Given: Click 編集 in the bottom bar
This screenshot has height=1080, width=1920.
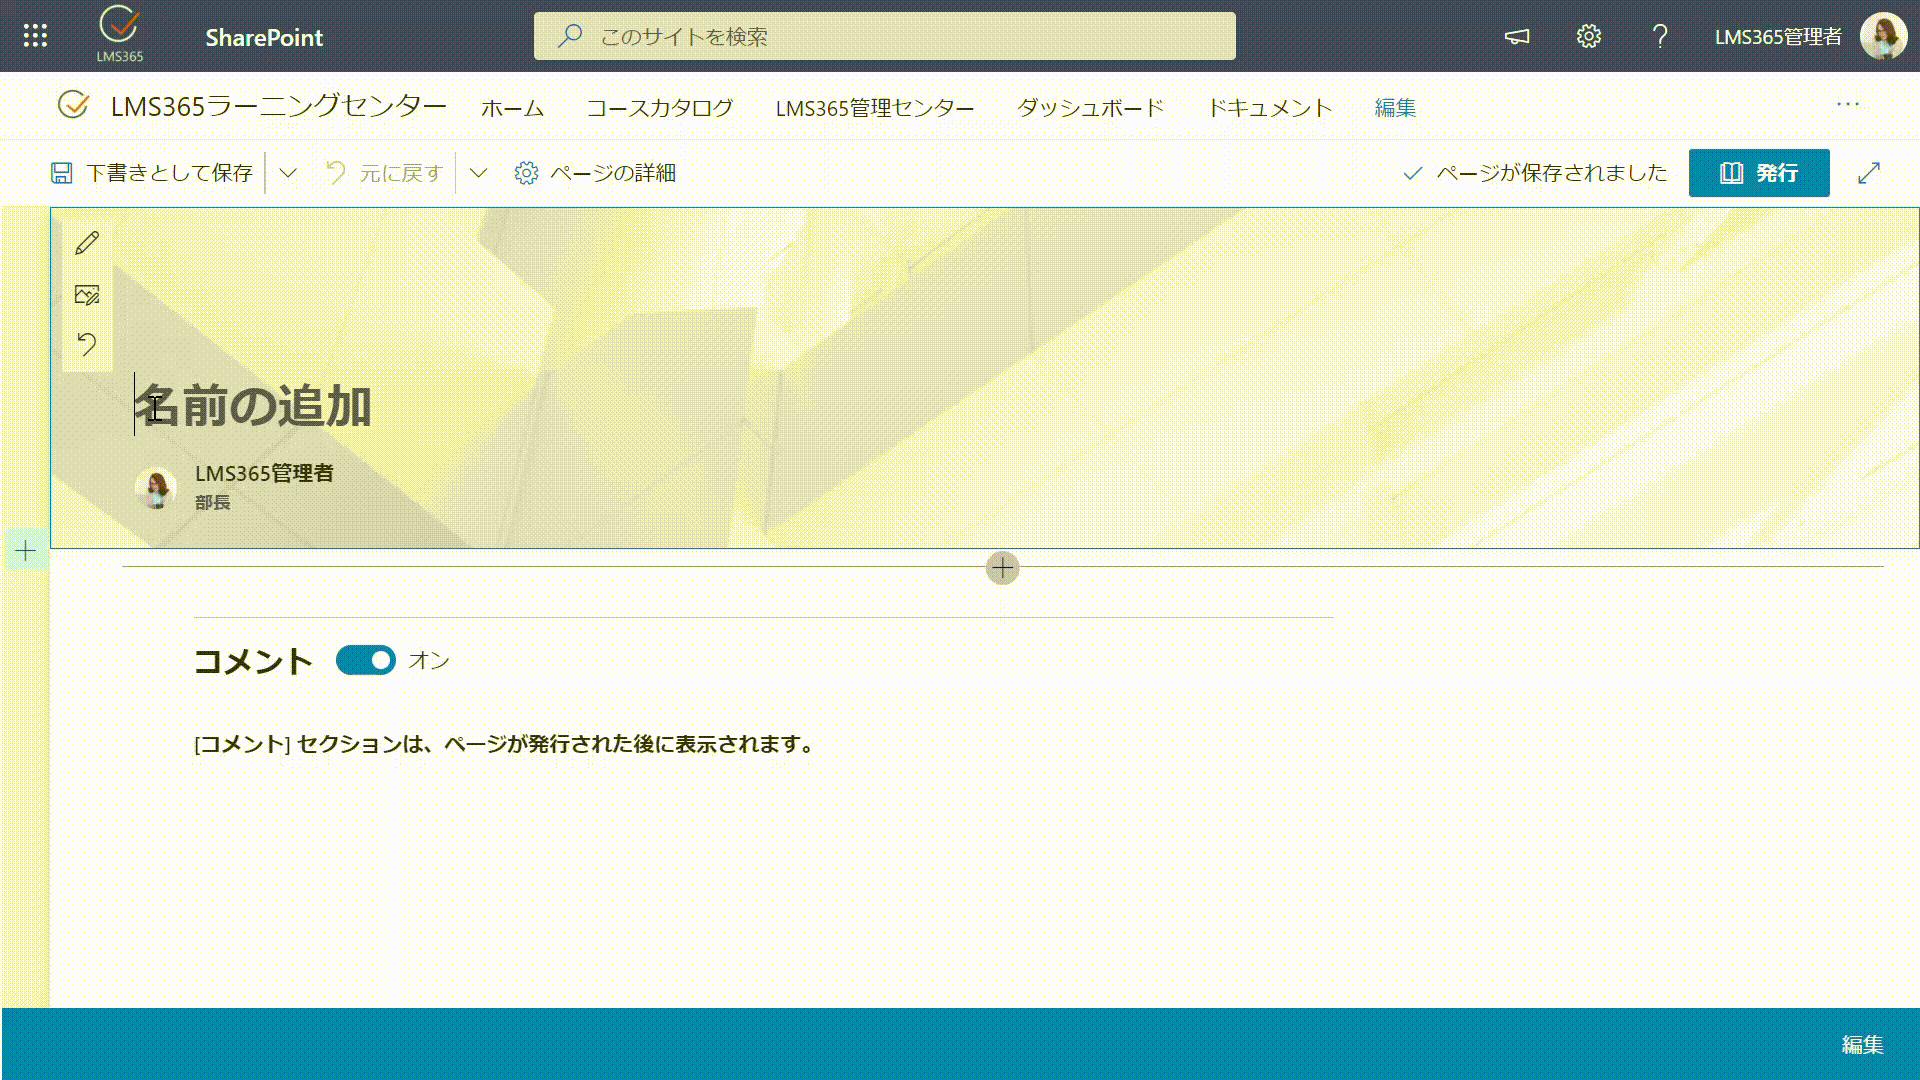Looking at the screenshot, I should click(1862, 1044).
